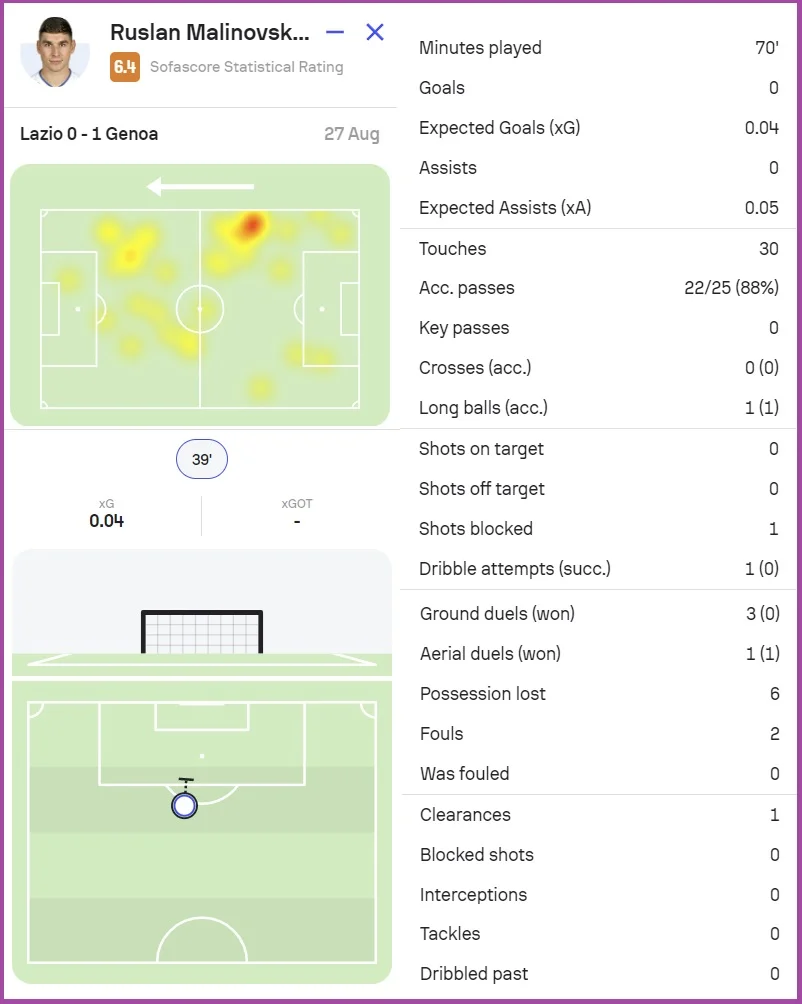Click the Possession lost stat

(x=598, y=694)
